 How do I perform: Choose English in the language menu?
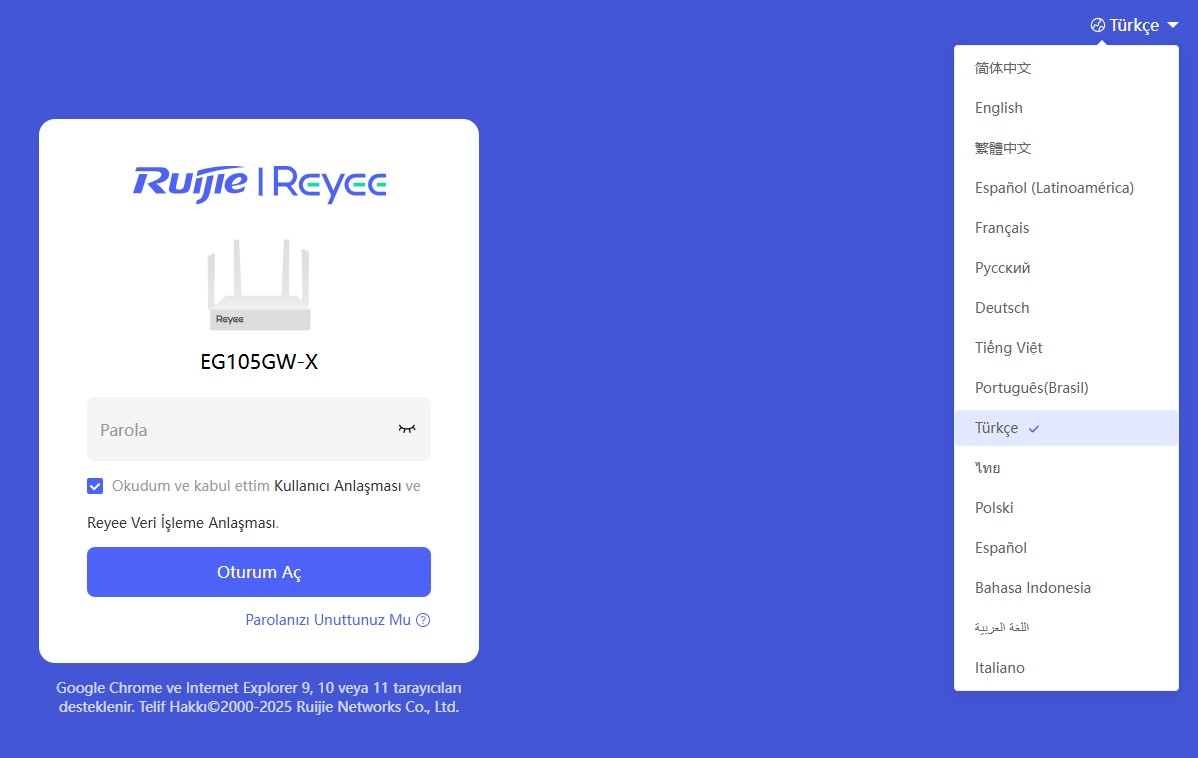click(x=1066, y=108)
